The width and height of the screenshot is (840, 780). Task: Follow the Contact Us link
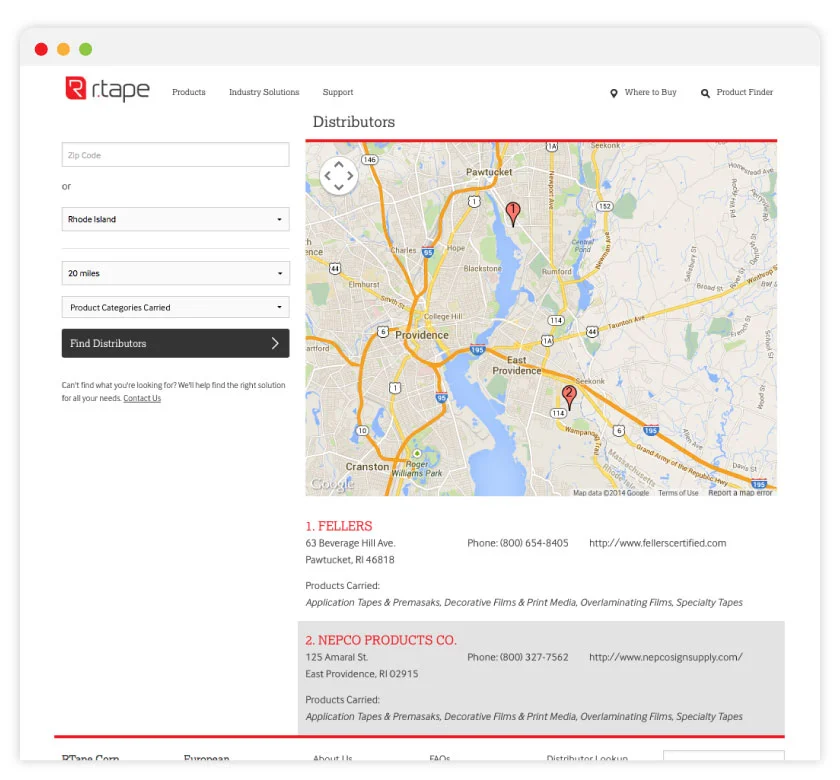pos(142,398)
